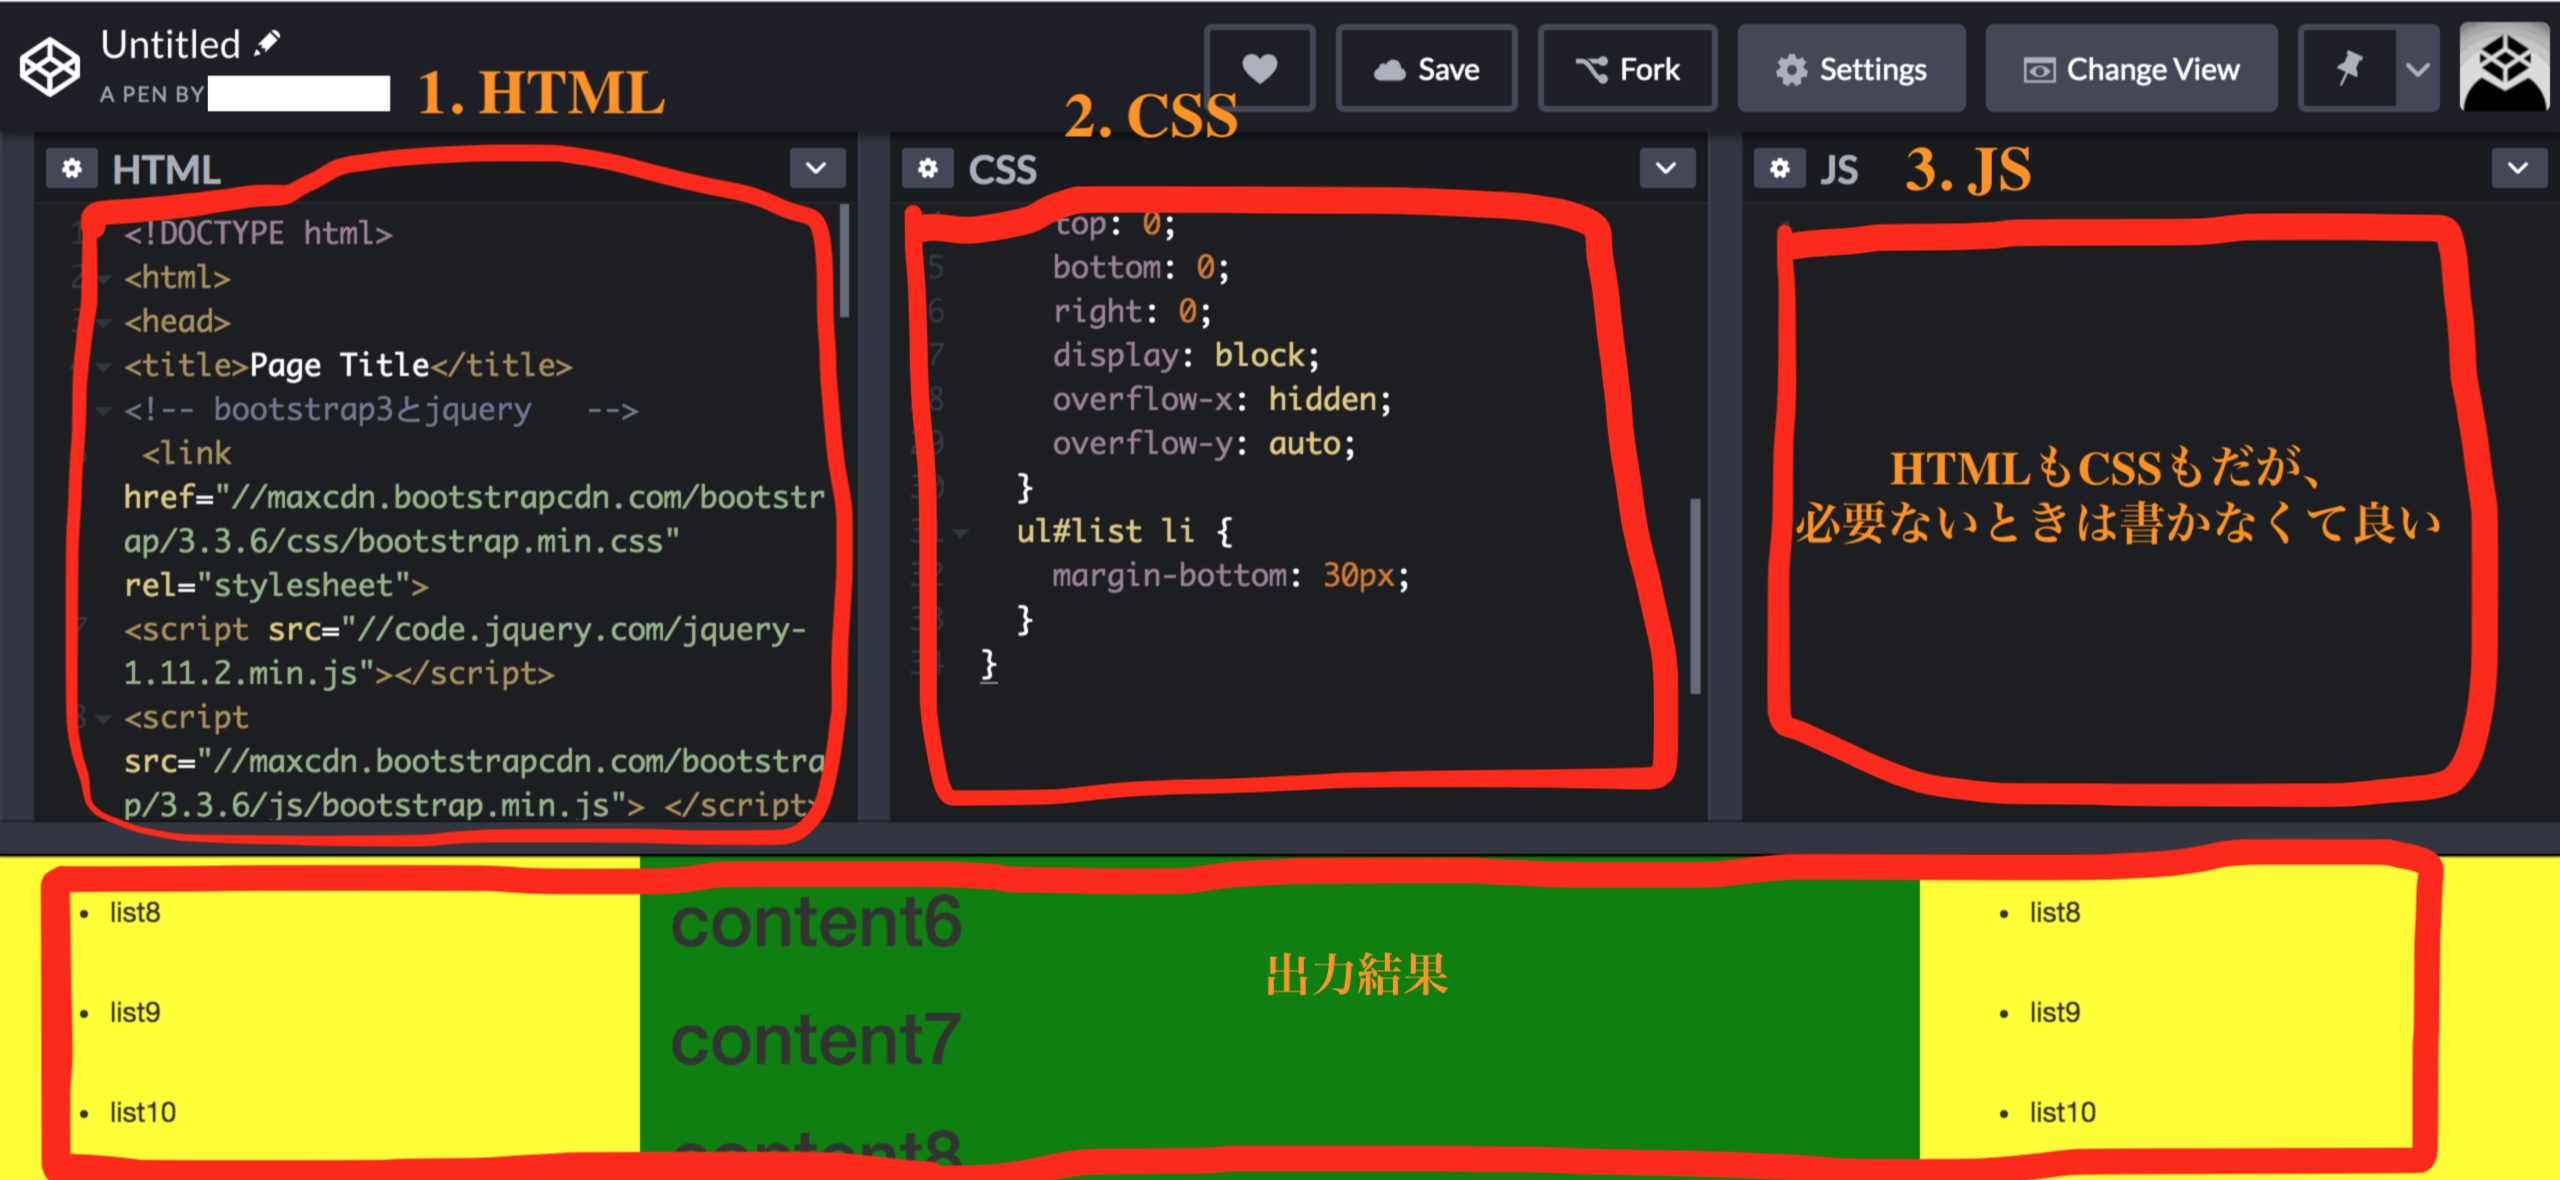Screen dimensions: 2560x1180
Task: Expand the HTML panel dropdown chevron
Action: tap(816, 169)
